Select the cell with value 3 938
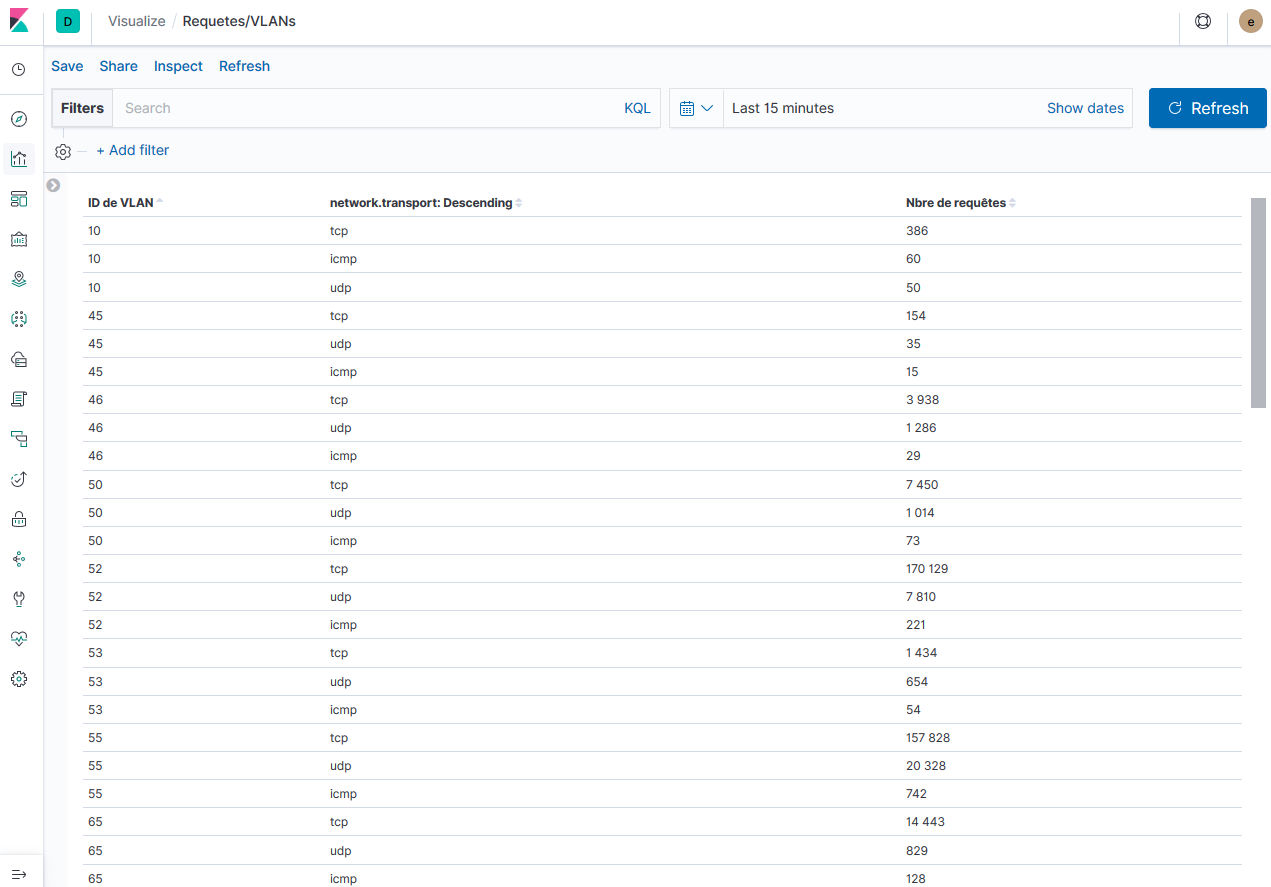This screenshot has width=1271, height=887. (x=922, y=399)
